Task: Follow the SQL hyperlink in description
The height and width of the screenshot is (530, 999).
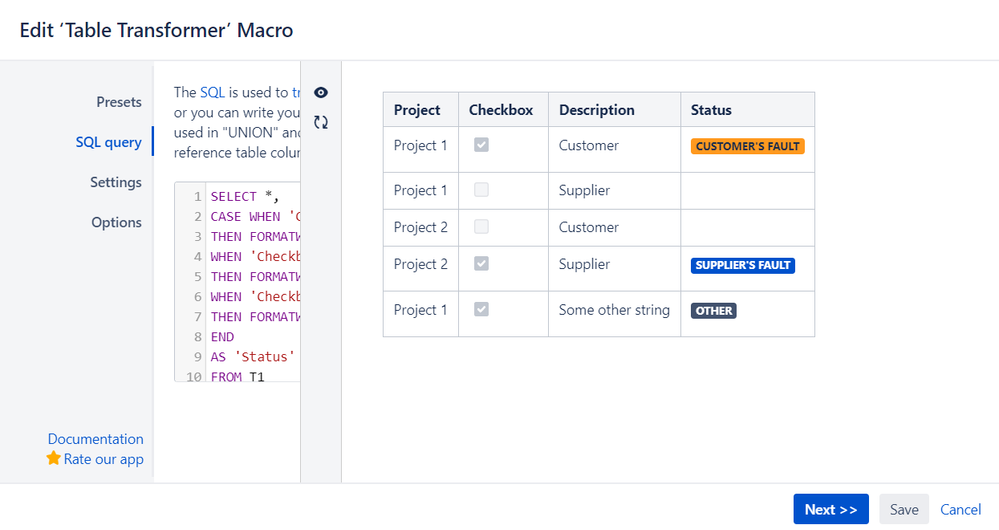Action: [212, 92]
